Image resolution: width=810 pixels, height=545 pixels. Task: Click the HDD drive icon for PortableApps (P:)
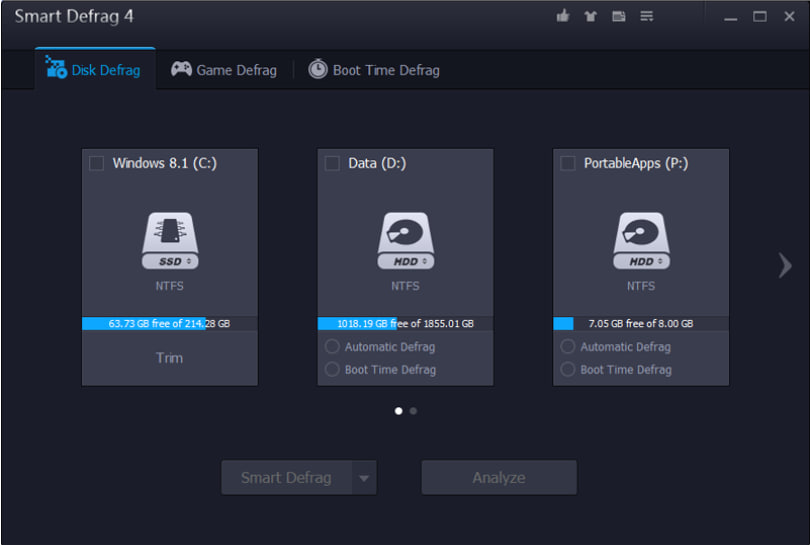pos(641,241)
